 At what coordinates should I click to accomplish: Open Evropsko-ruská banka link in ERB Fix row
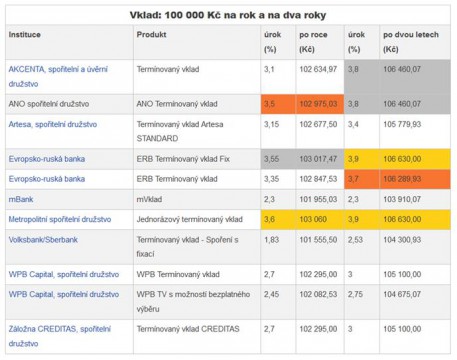pos(47,159)
